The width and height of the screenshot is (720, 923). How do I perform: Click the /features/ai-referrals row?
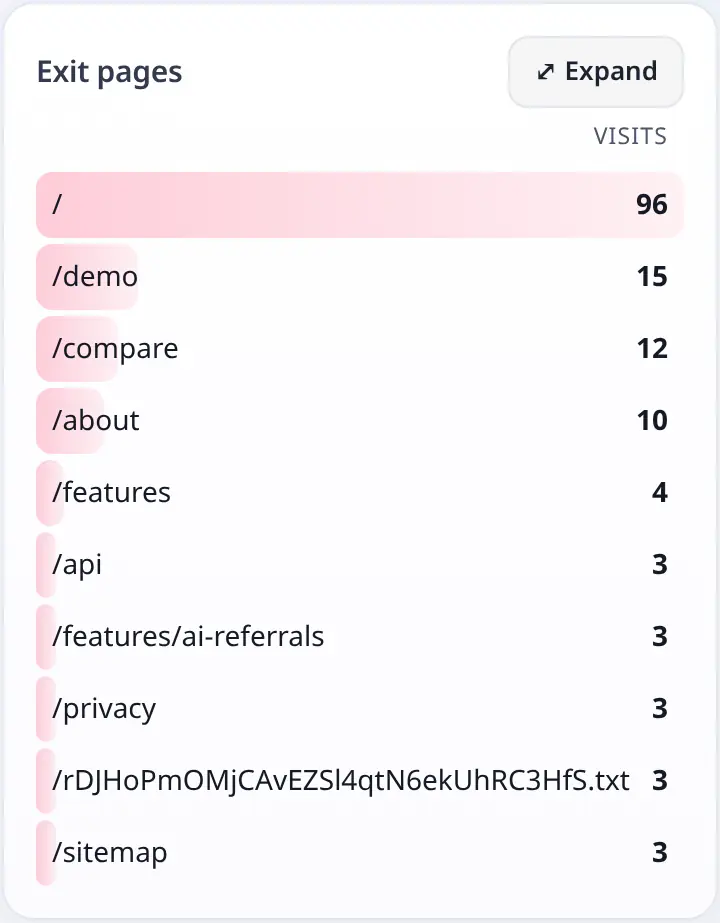tap(360, 636)
